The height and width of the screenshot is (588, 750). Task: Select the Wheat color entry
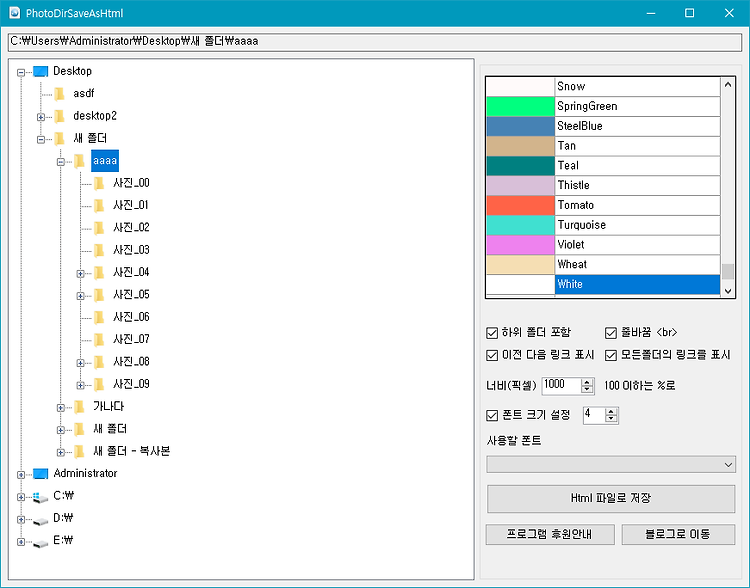click(603, 265)
